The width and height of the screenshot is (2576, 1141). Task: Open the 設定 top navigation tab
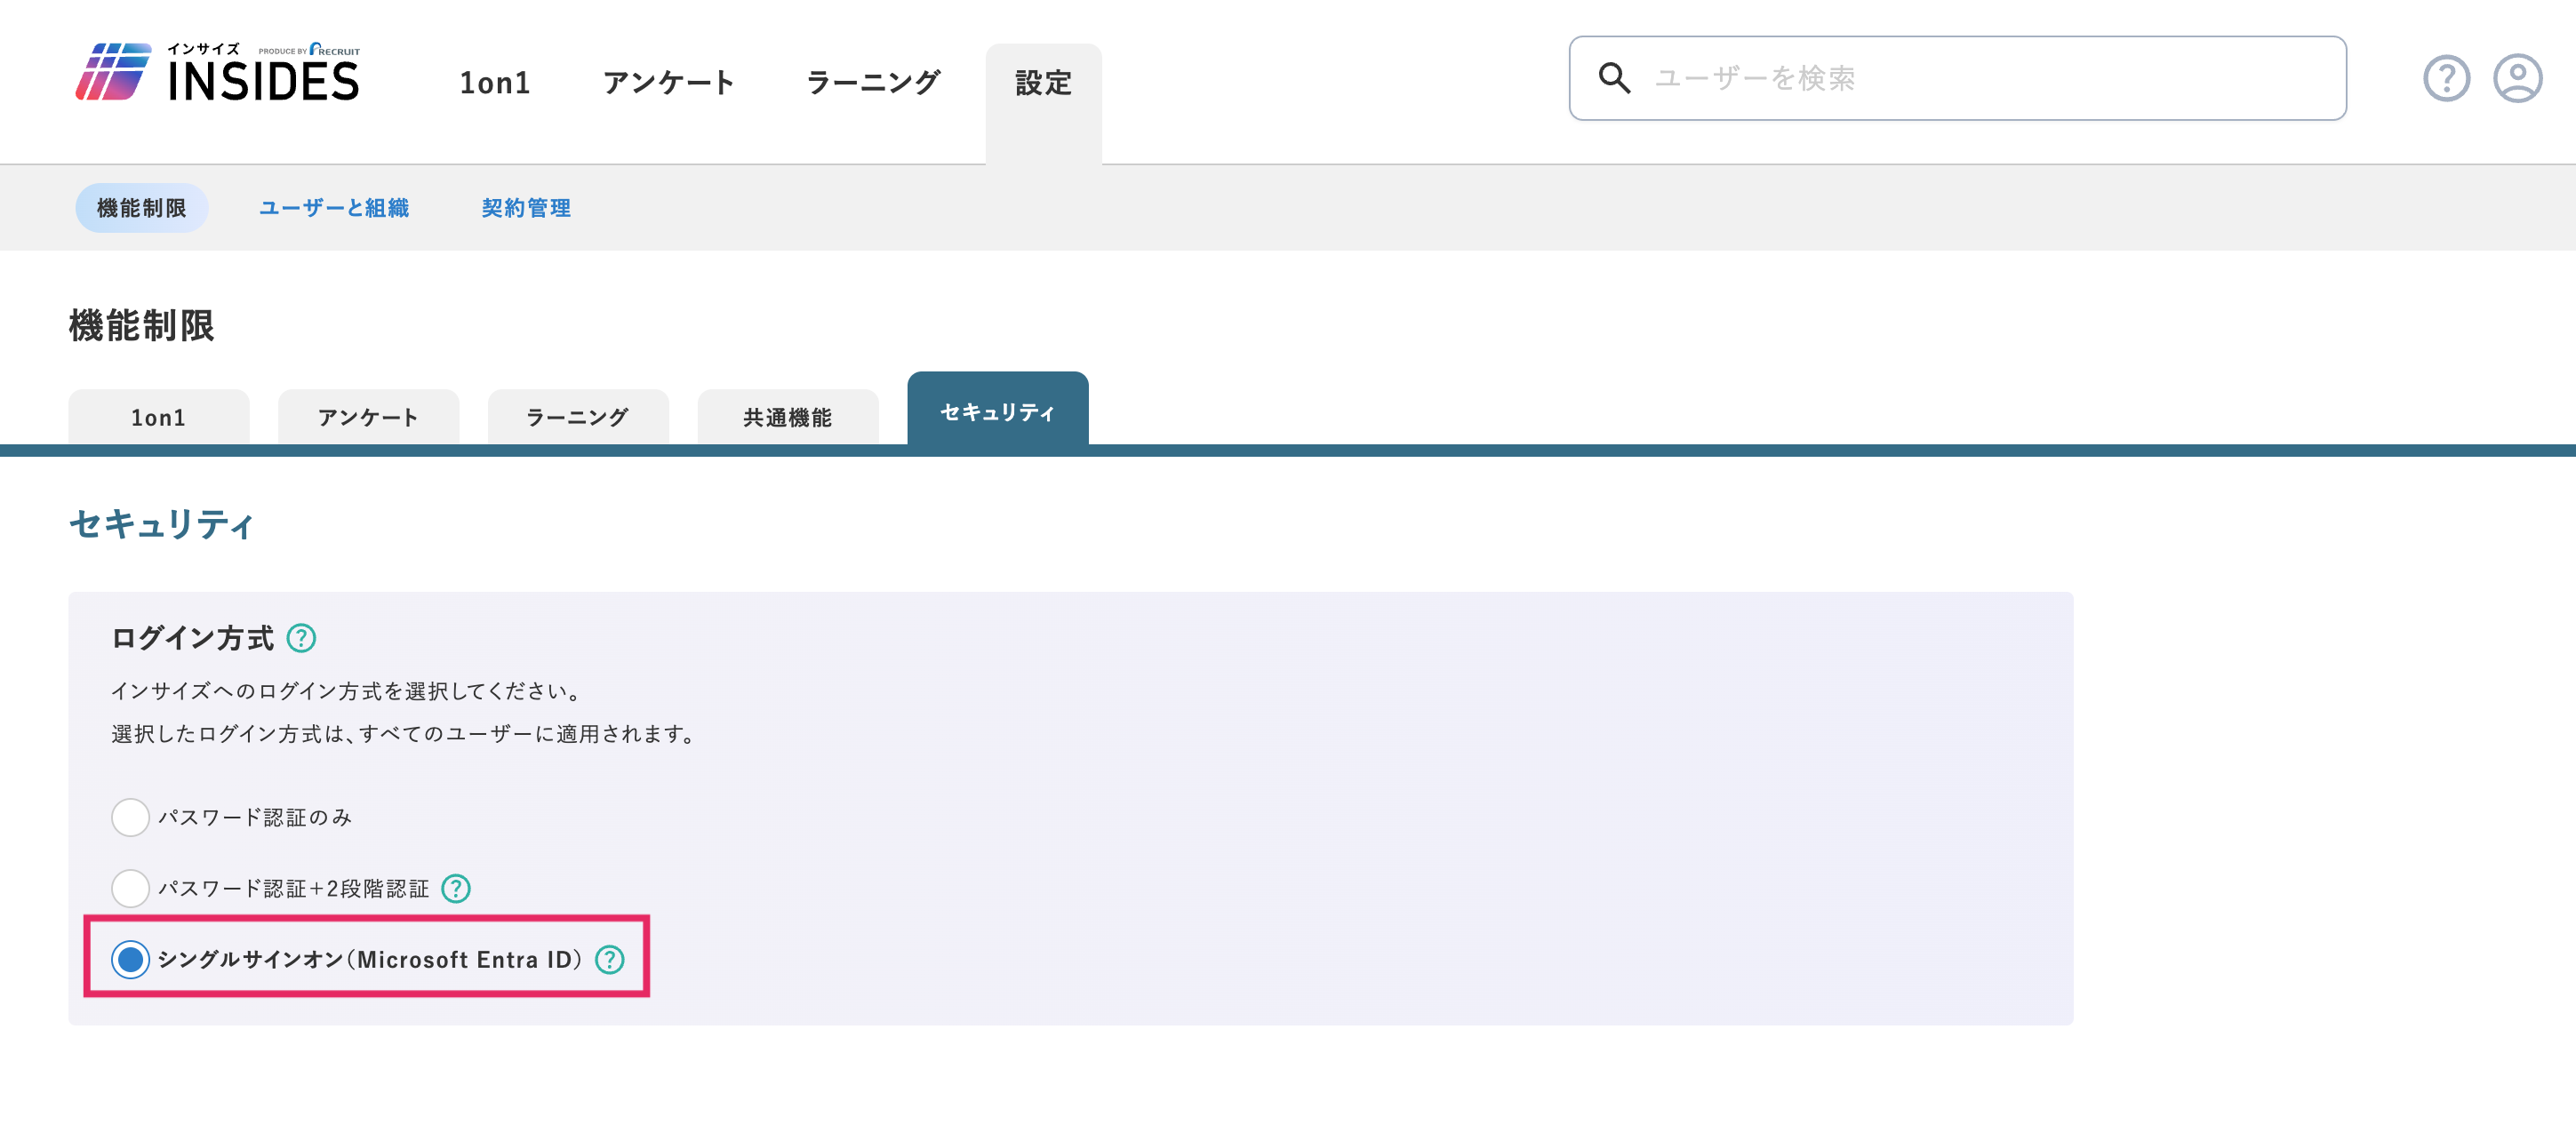pyautogui.click(x=1043, y=103)
